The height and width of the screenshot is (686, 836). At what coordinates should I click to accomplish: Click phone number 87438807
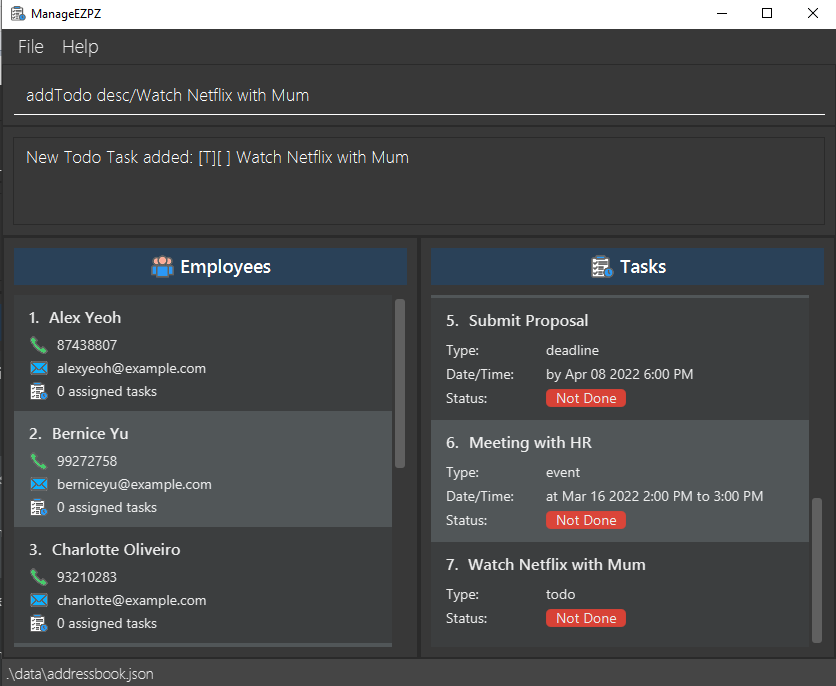tap(87, 345)
